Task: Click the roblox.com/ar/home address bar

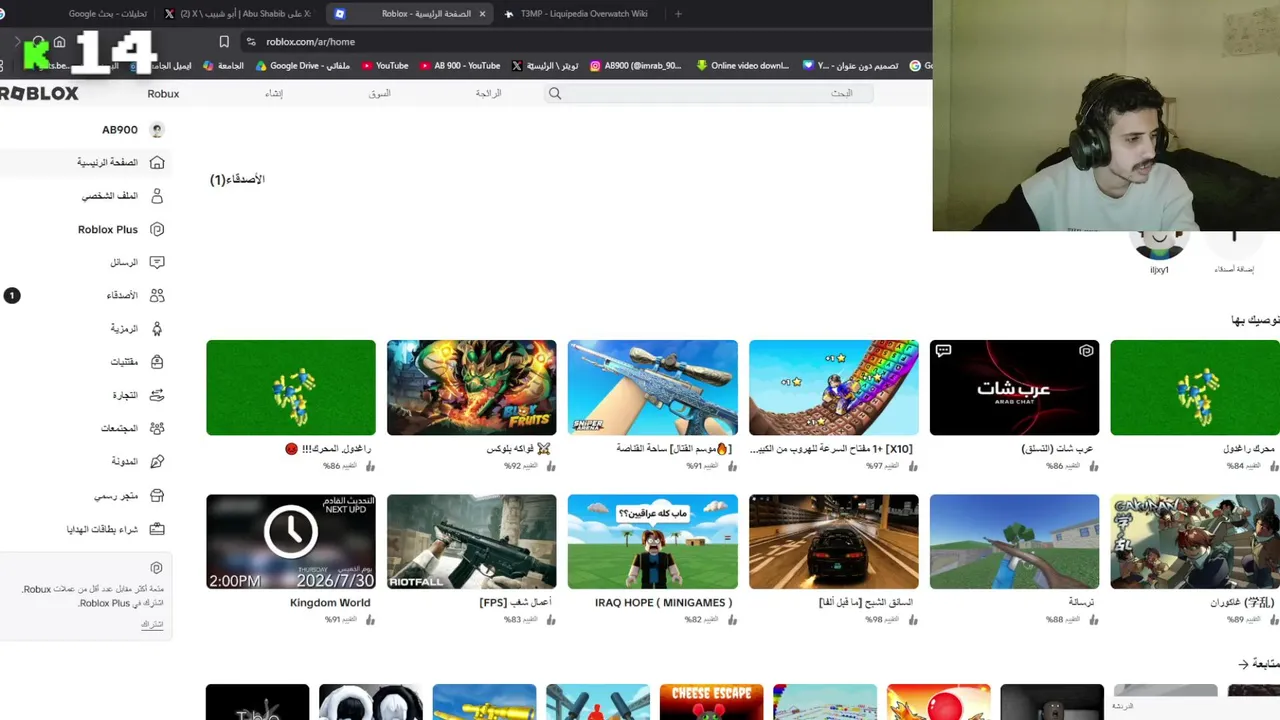Action: (310, 42)
